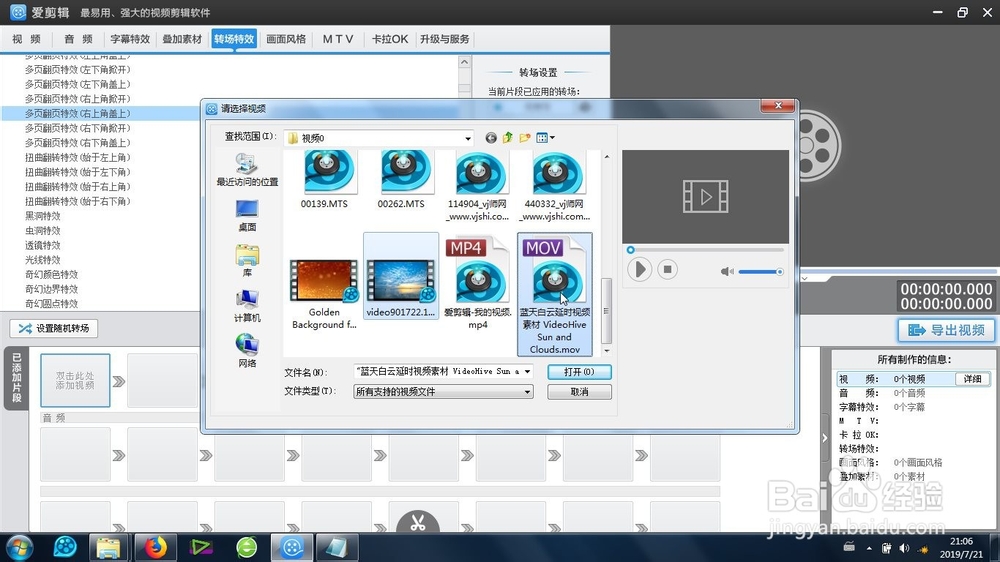Click the 爱剪辑 app logo icon
The image size is (1000, 562).
click(x=18, y=12)
